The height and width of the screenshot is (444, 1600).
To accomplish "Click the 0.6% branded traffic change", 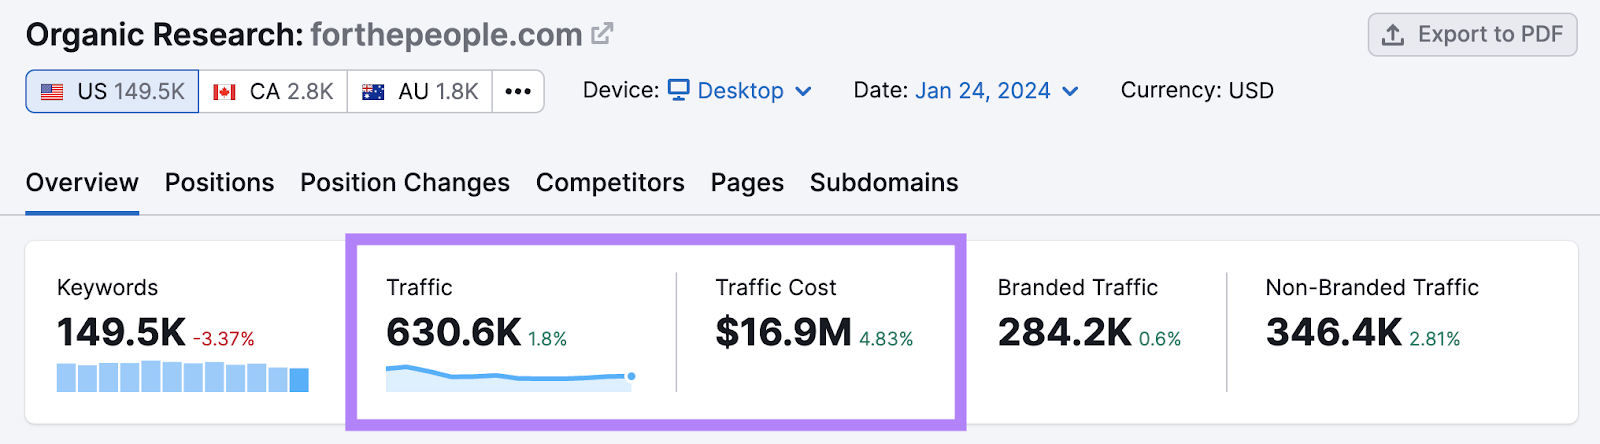I will [1160, 339].
